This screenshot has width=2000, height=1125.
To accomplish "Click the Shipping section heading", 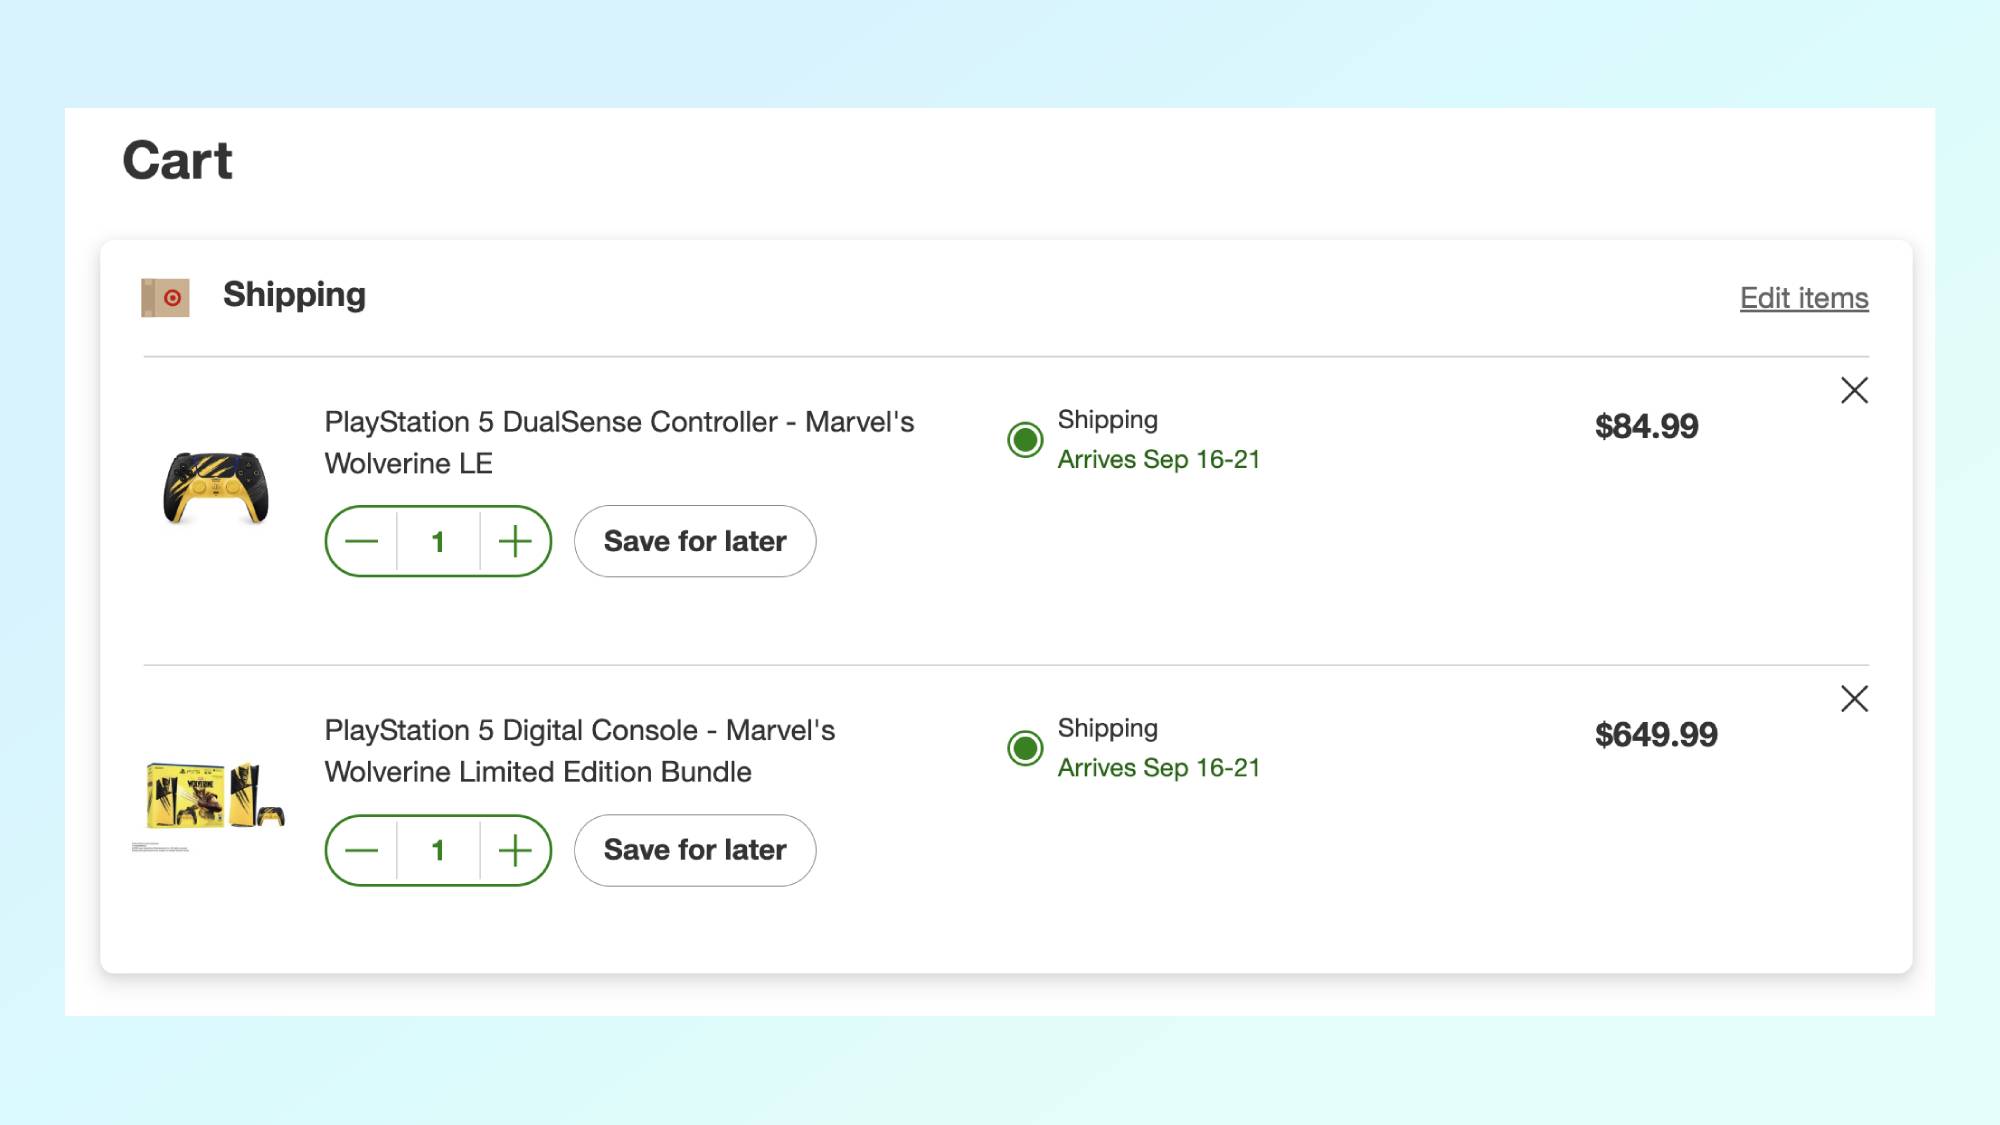I will point(294,295).
